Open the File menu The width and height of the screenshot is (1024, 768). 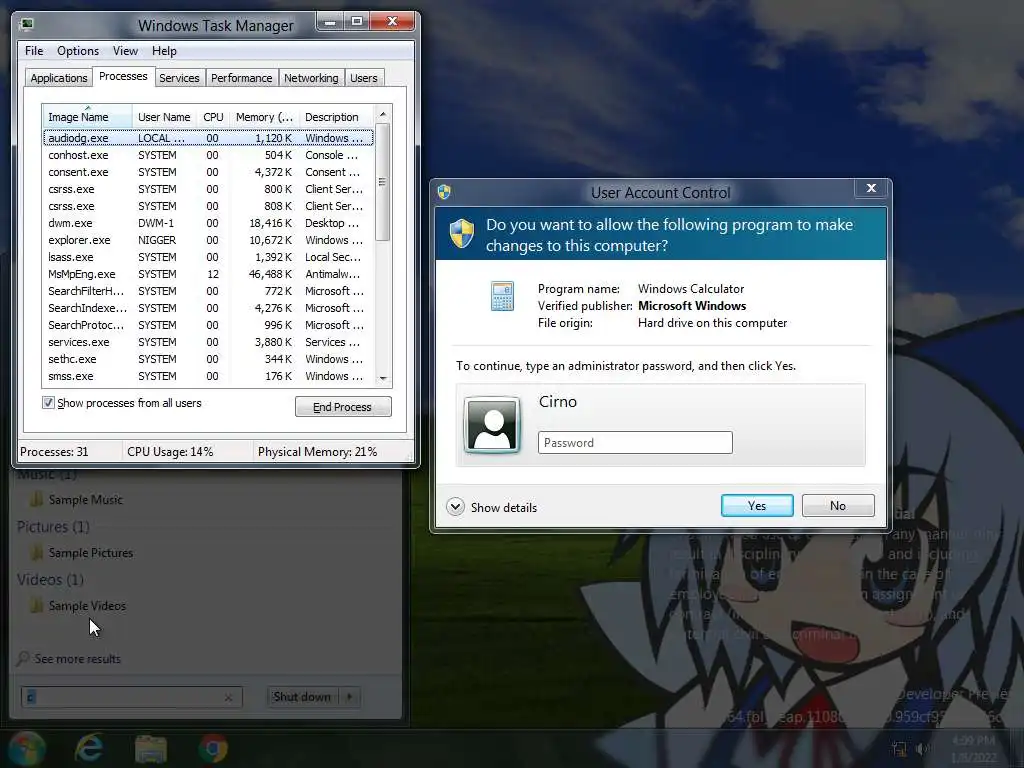(34, 51)
